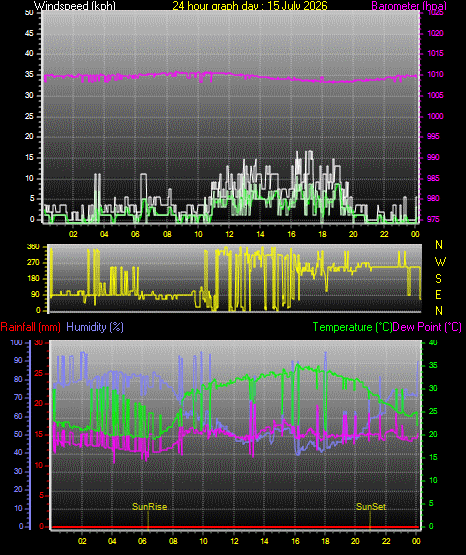Select the SunSet label in the lower graph
The height and width of the screenshot is (555, 466).
371,507
